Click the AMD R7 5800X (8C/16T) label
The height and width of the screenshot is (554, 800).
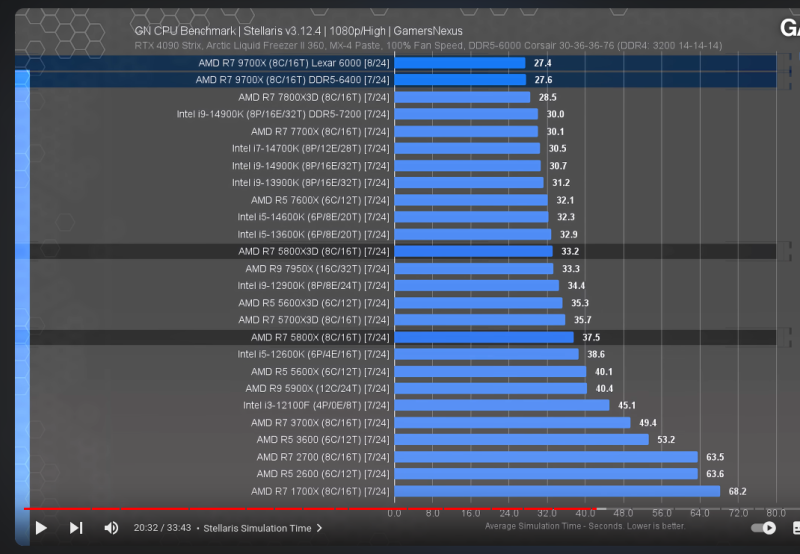coord(320,337)
